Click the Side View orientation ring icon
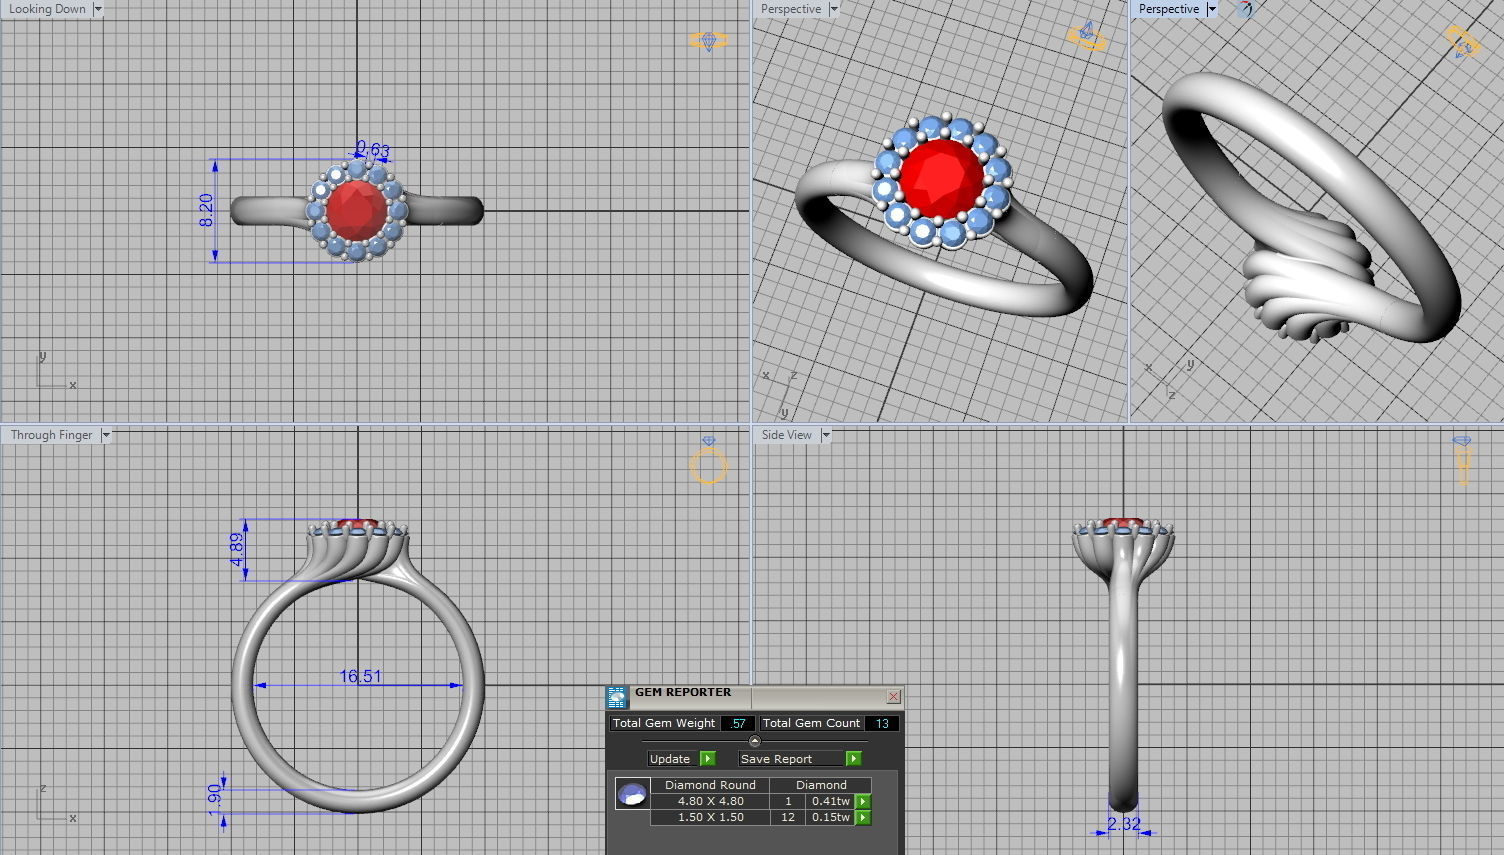The width and height of the screenshot is (1504, 855). [x=1462, y=459]
